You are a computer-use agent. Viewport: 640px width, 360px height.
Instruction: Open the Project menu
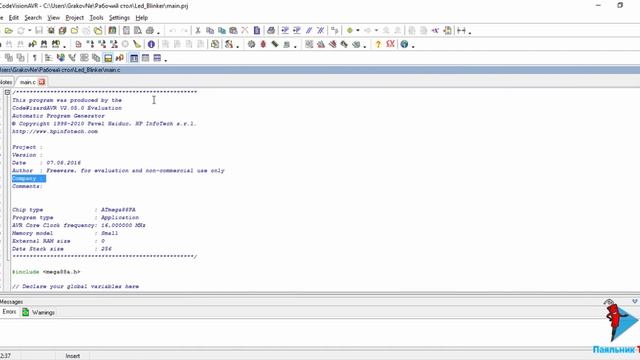pos(75,18)
